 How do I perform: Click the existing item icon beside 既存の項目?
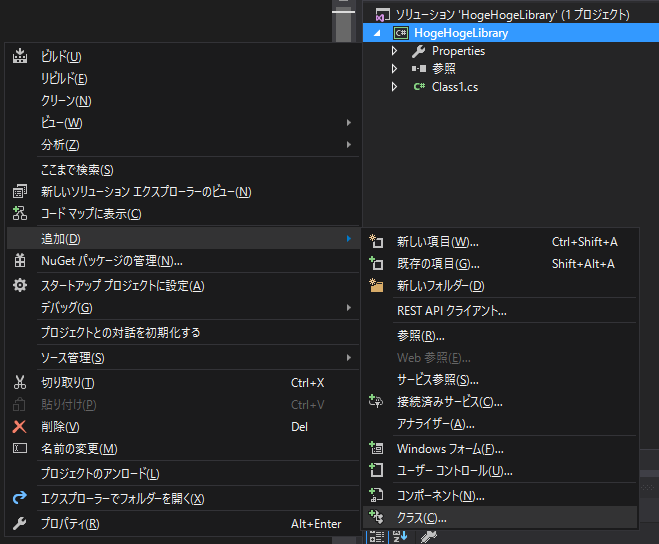coord(376,263)
